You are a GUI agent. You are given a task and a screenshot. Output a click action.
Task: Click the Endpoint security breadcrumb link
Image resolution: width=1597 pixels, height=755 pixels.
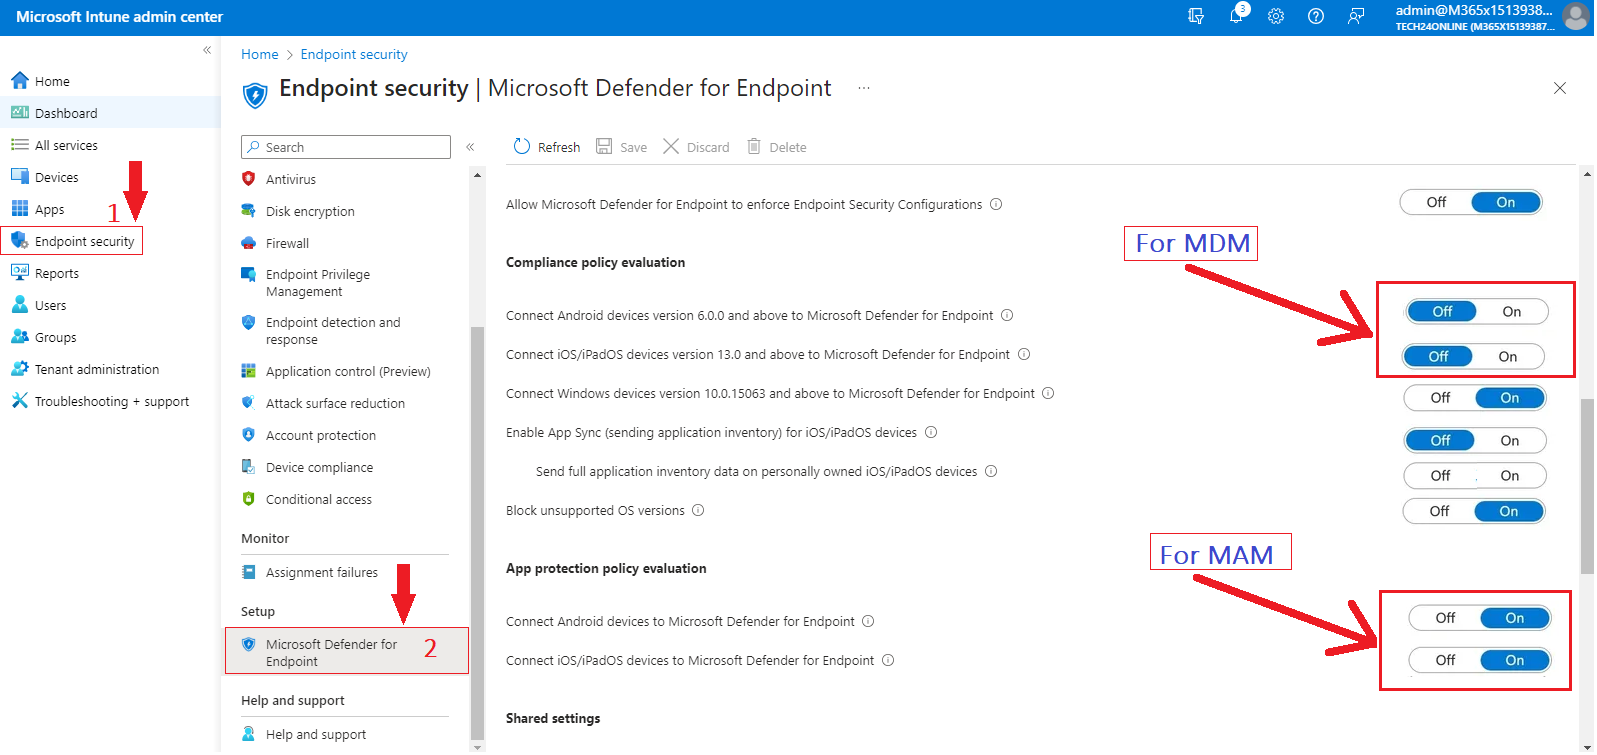pos(354,54)
